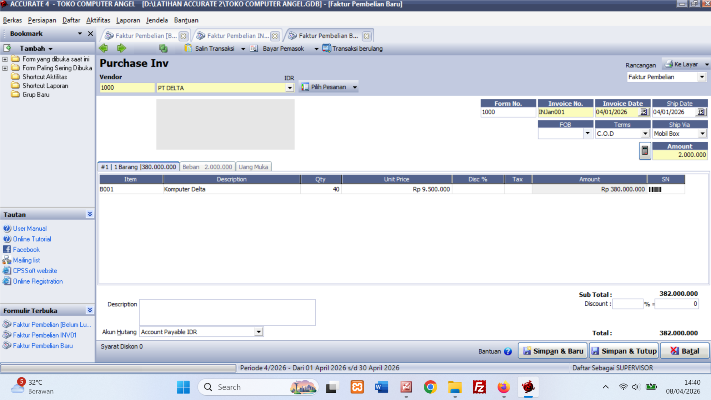Click Bayar Pemasok toolbar button

coord(277,49)
